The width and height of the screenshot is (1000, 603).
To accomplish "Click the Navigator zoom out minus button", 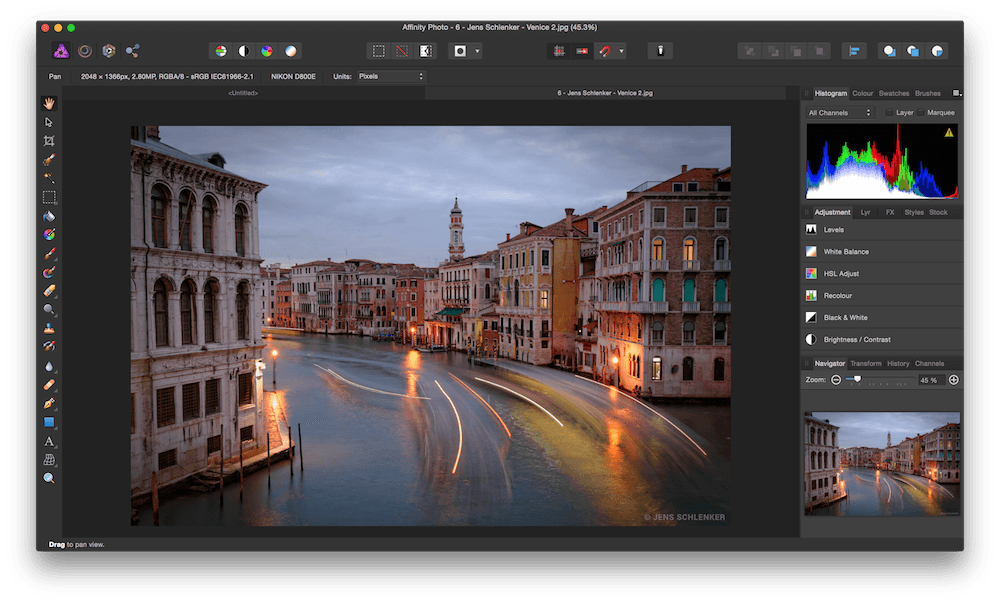I will tap(836, 380).
